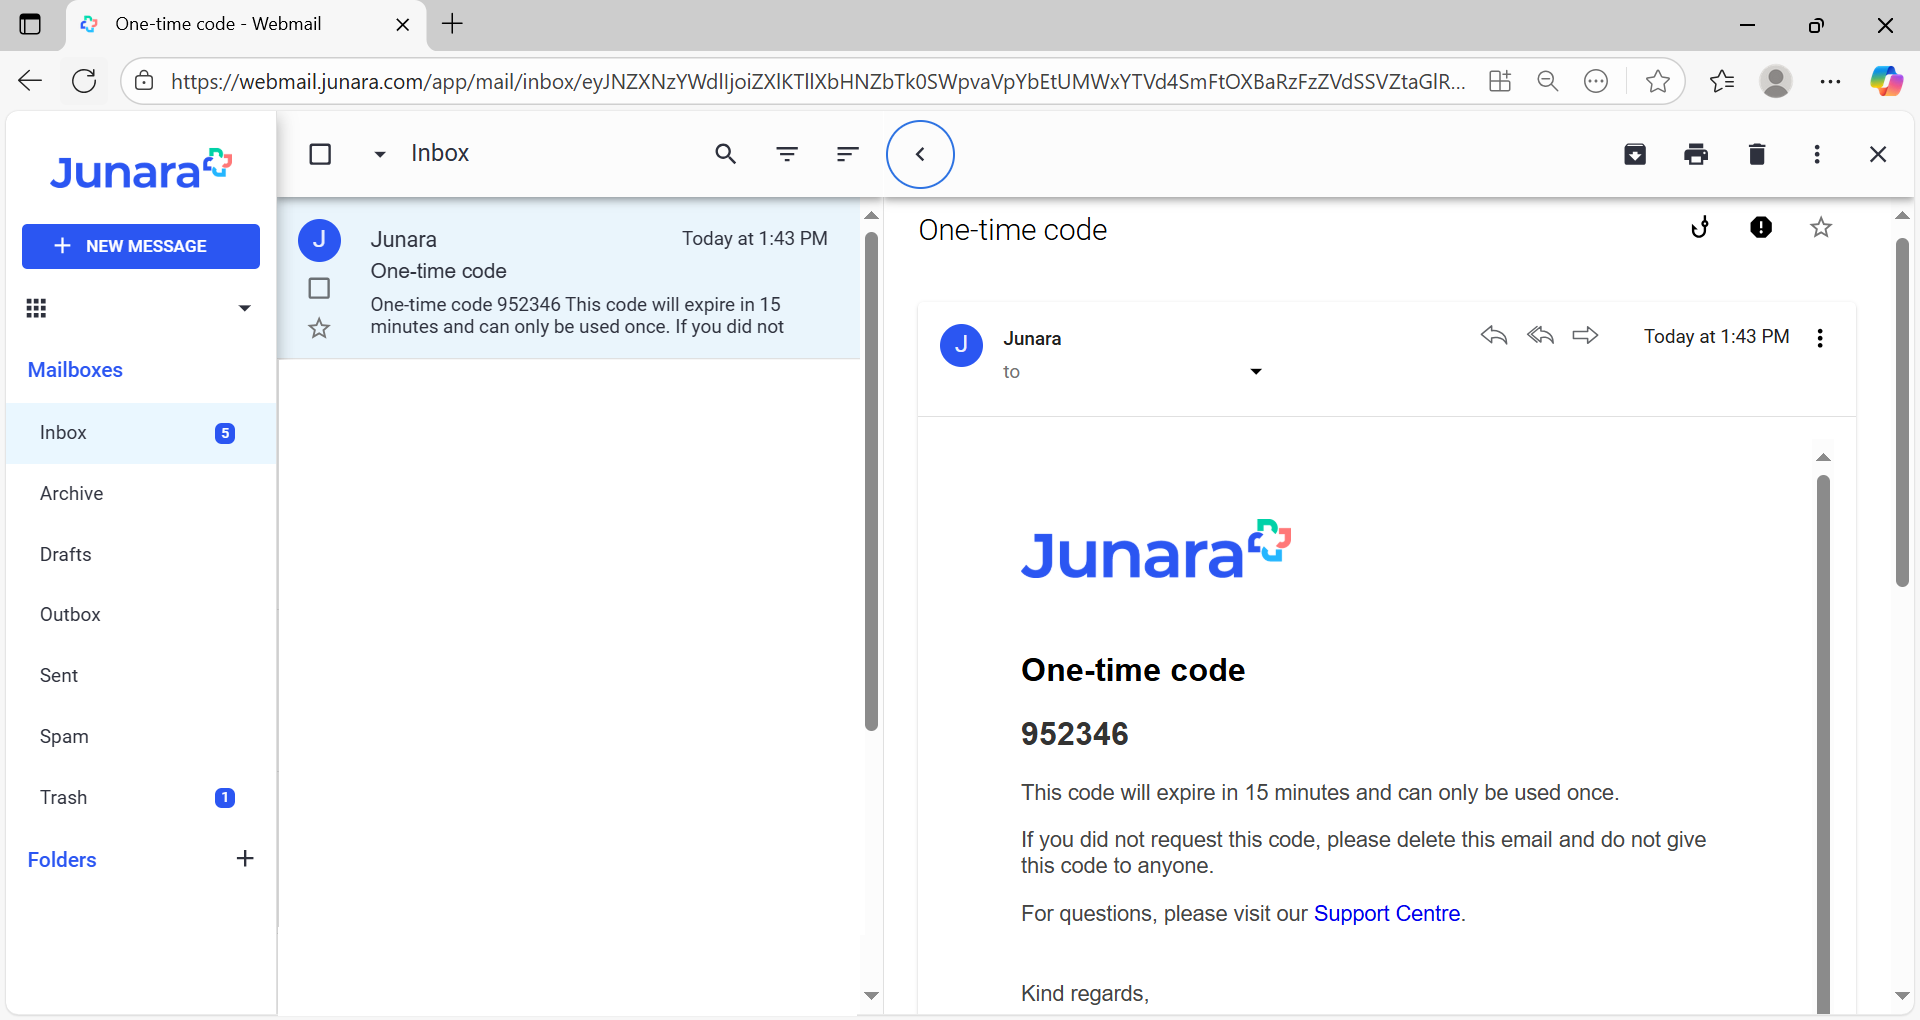Star the One-time code email in the reading pane
Image resolution: width=1920 pixels, height=1020 pixels.
tap(1821, 228)
